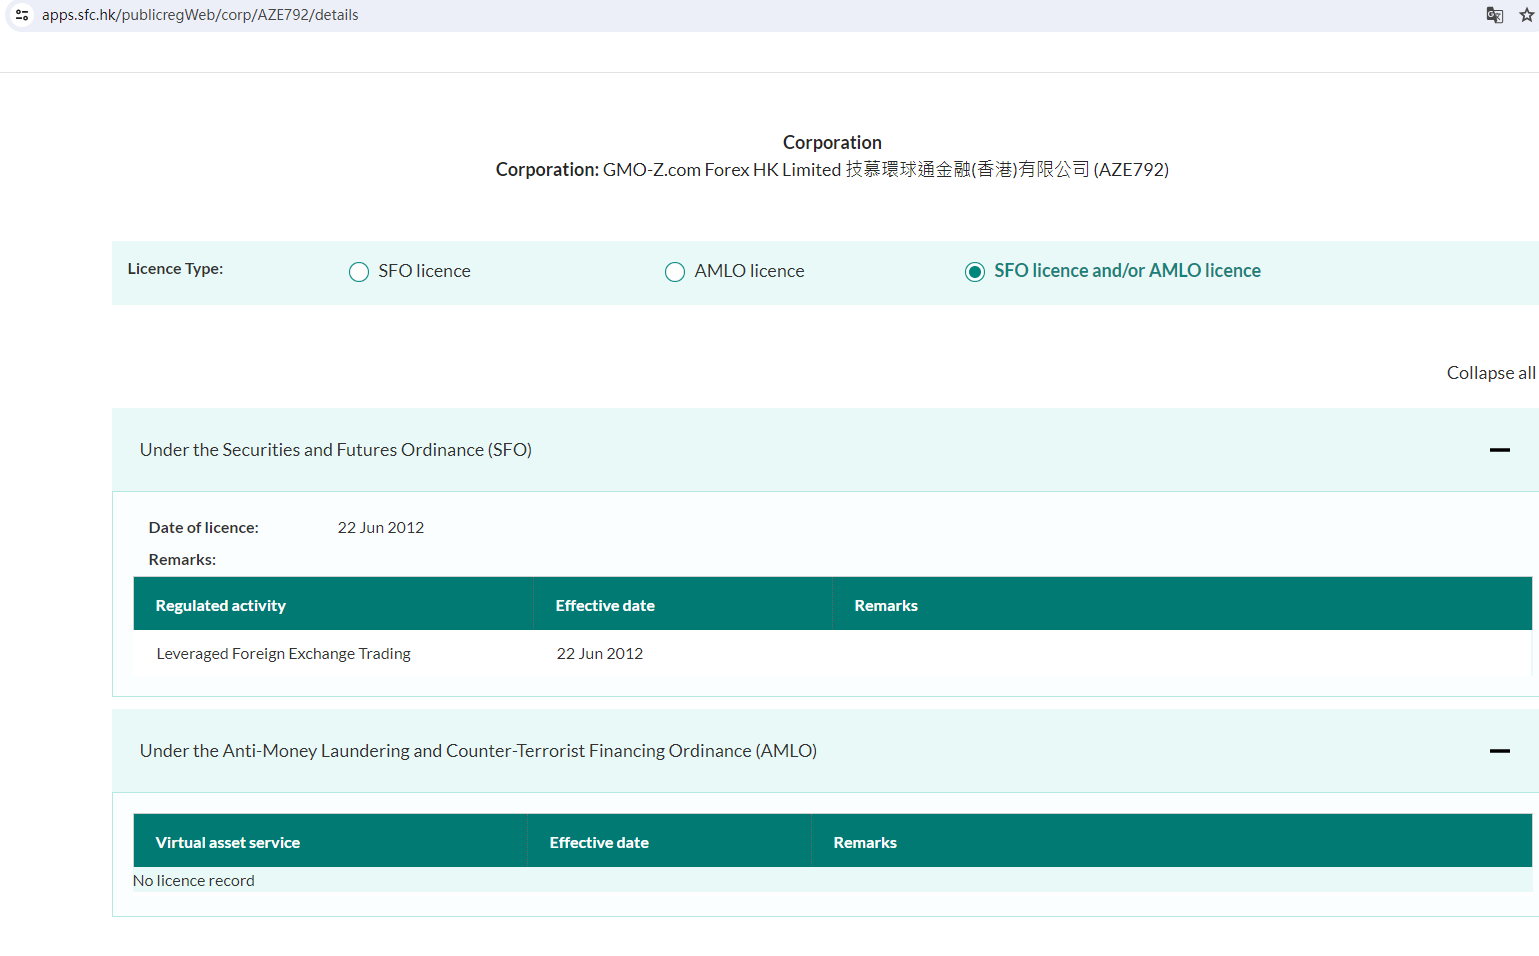Image resolution: width=1539 pixels, height=956 pixels.
Task: Click the Virtual asset service column header
Action: click(228, 843)
